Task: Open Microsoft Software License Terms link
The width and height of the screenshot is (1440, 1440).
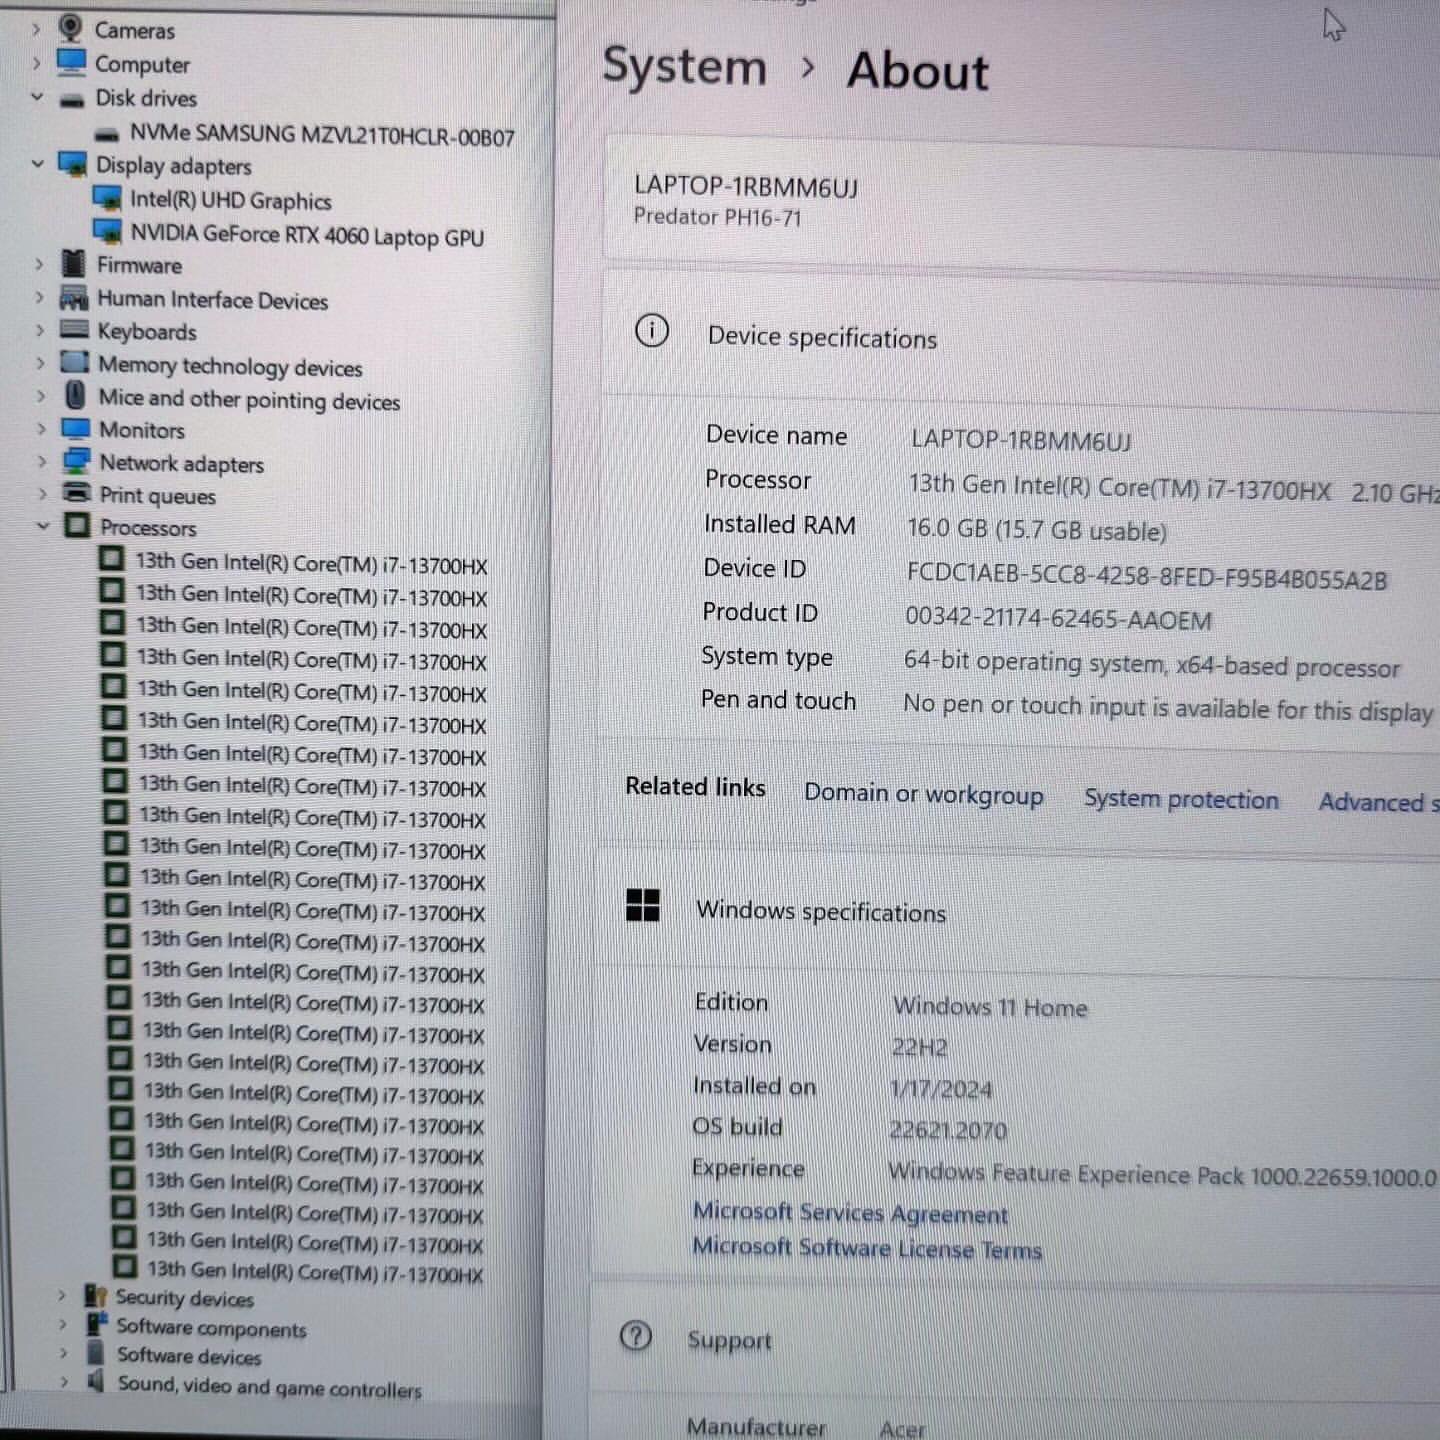Action: [867, 1248]
